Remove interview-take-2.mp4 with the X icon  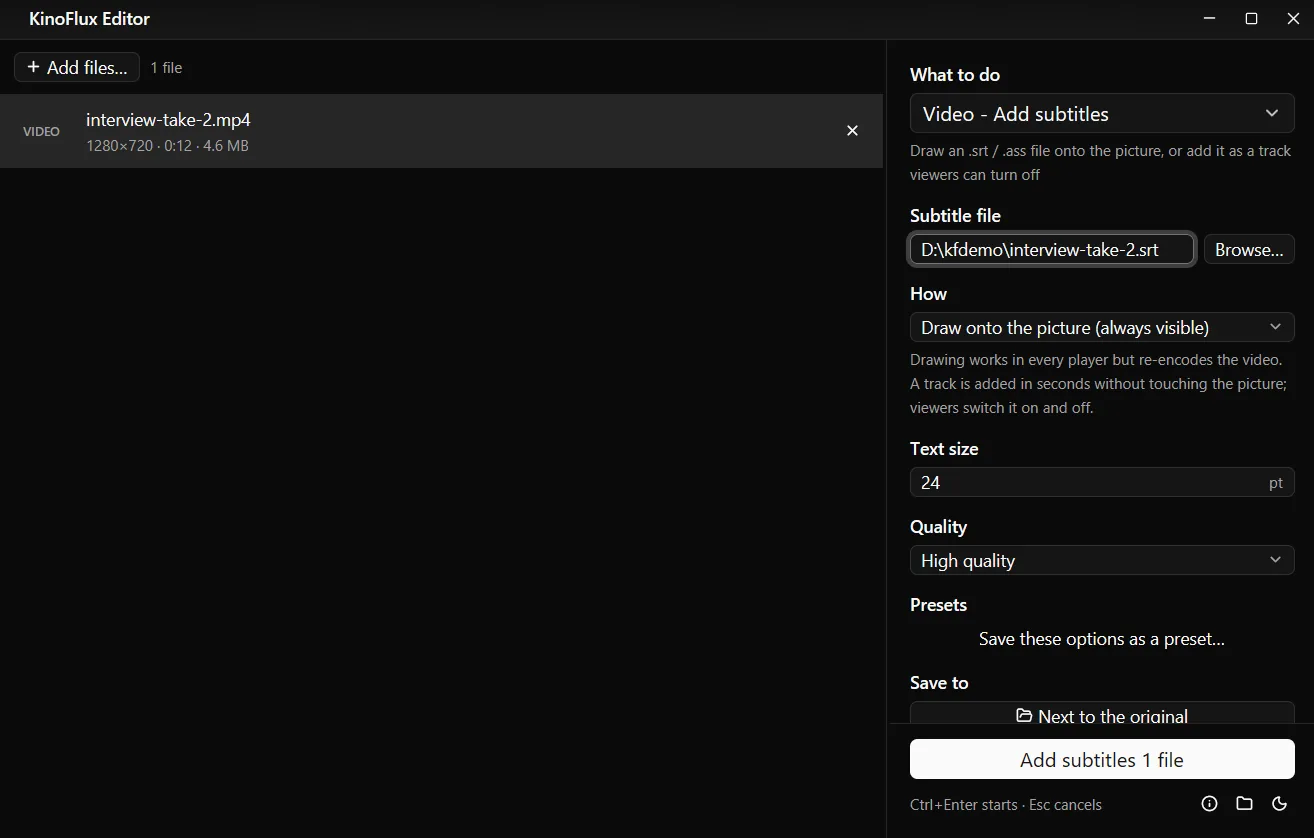click(852, 131)
